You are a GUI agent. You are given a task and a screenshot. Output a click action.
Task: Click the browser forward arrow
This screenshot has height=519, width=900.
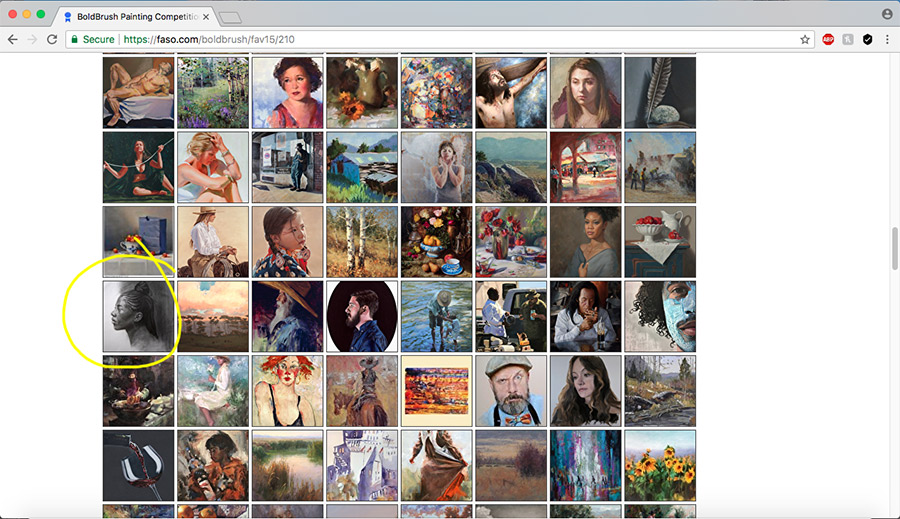[32, 40]
